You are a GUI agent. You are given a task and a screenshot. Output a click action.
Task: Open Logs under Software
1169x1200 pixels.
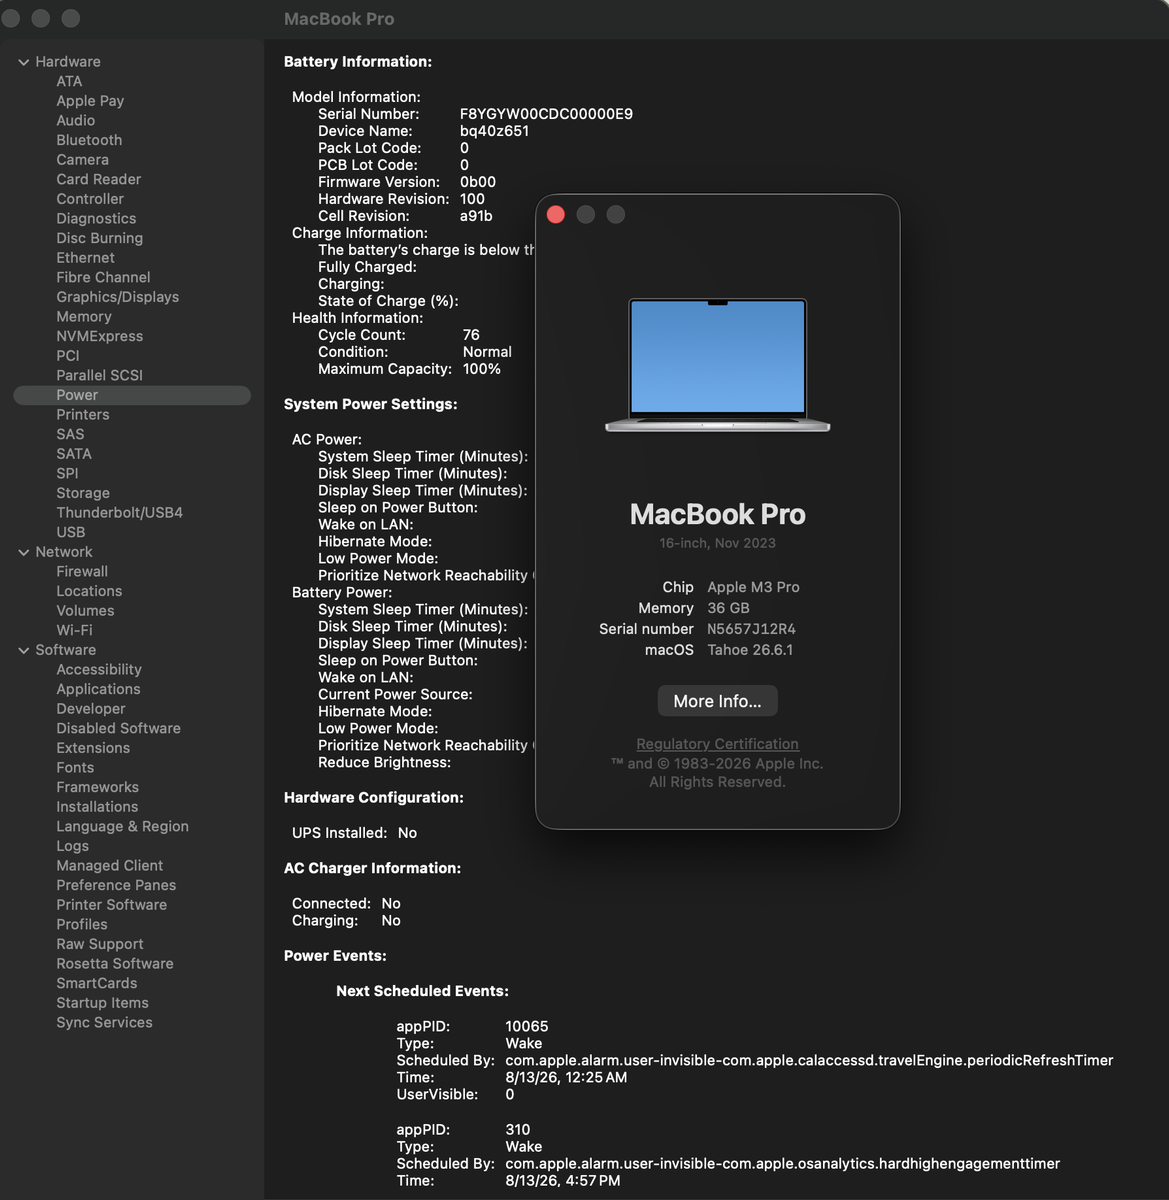click(x=72, y=846)
